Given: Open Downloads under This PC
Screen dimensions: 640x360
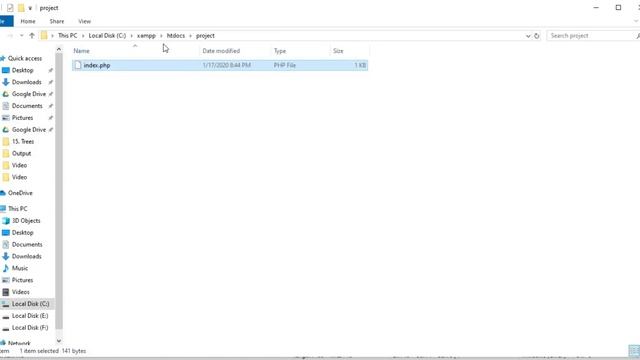Looking at the screenshot, I should 27,256.
